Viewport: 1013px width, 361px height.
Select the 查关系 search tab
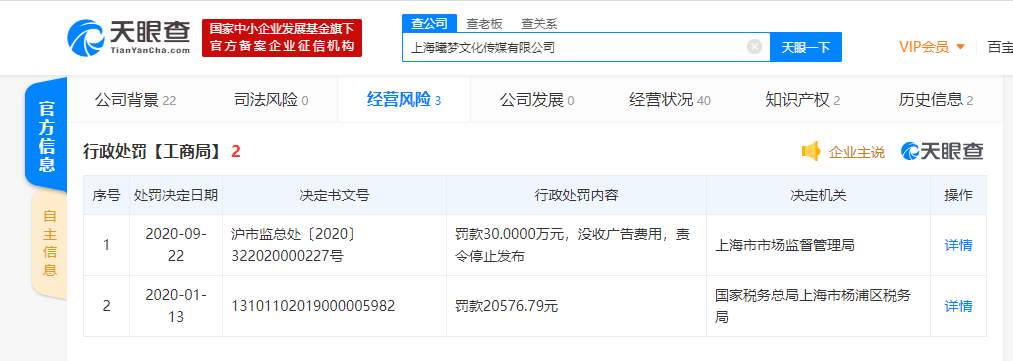[539, 24]
